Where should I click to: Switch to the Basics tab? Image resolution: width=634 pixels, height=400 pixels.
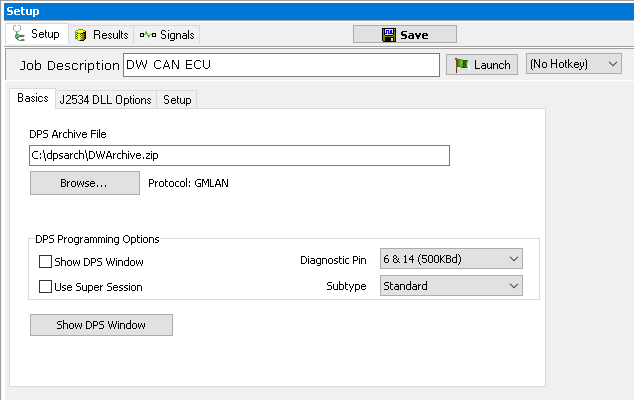click(32, 99)
